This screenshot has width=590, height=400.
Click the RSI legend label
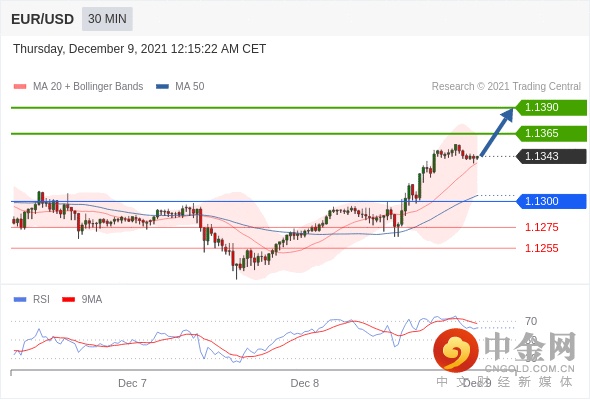click(41, 300)
